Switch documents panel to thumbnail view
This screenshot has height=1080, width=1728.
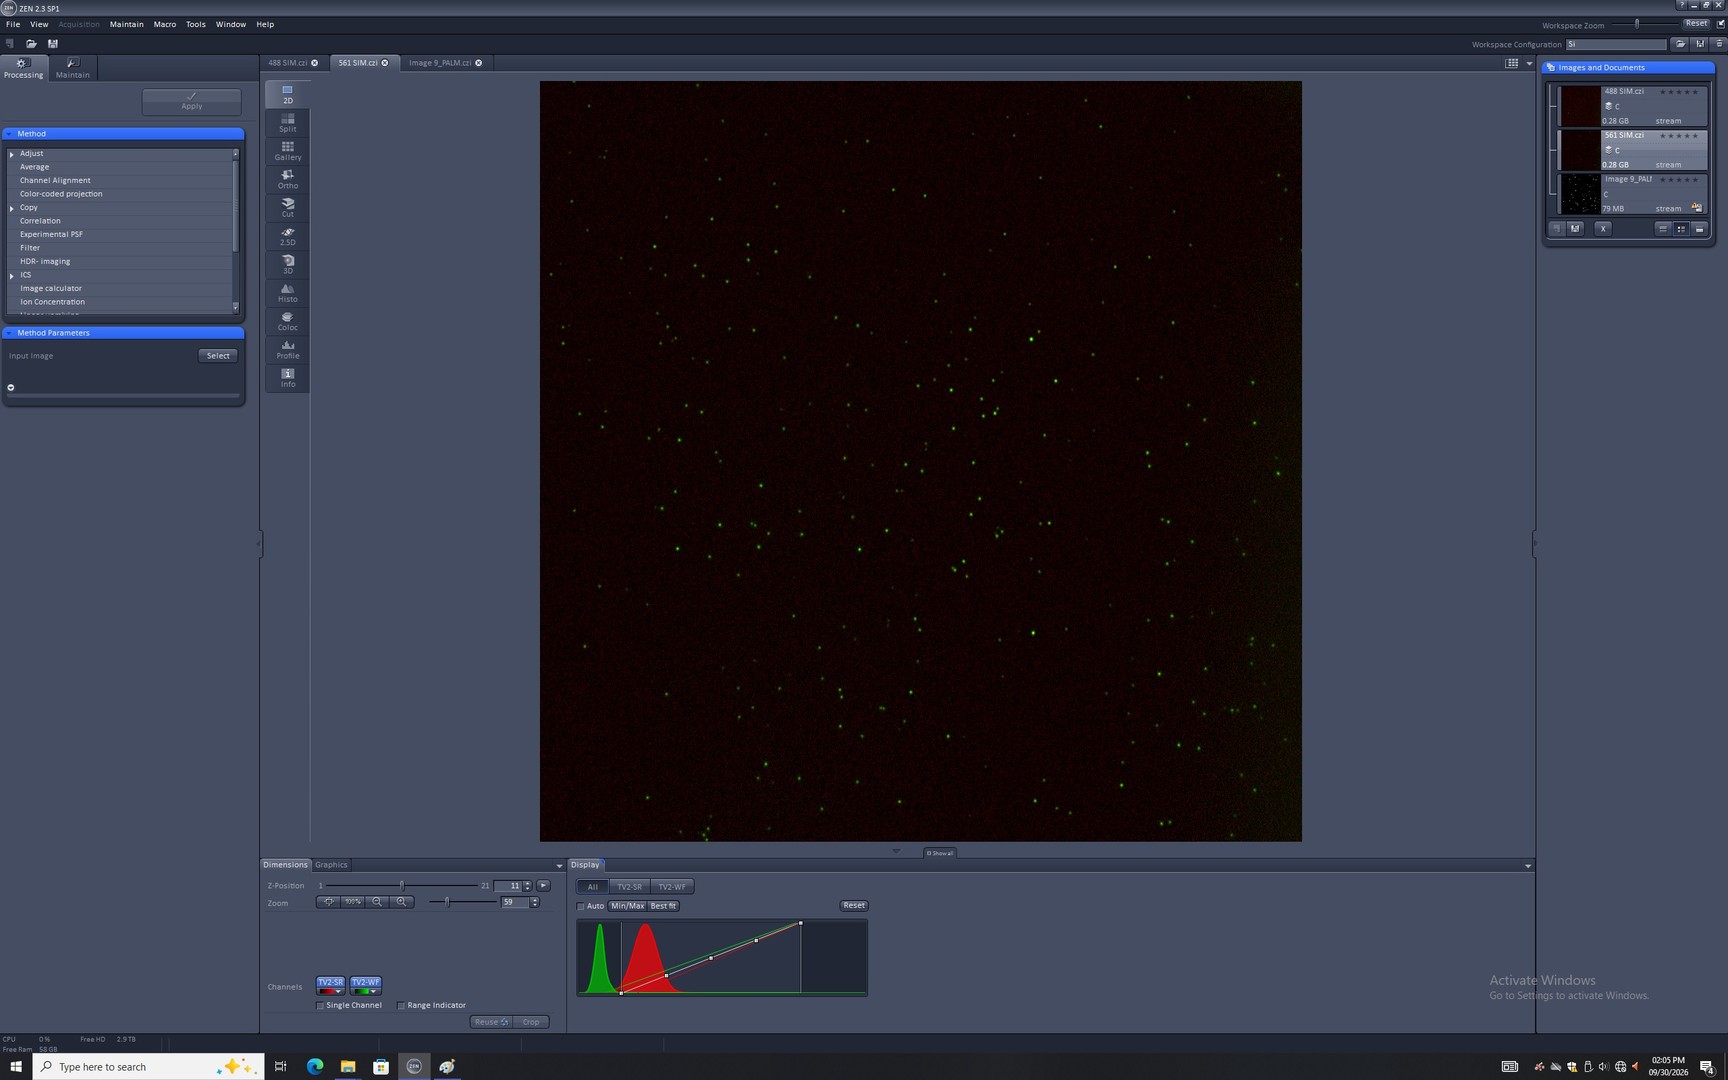1681,229
